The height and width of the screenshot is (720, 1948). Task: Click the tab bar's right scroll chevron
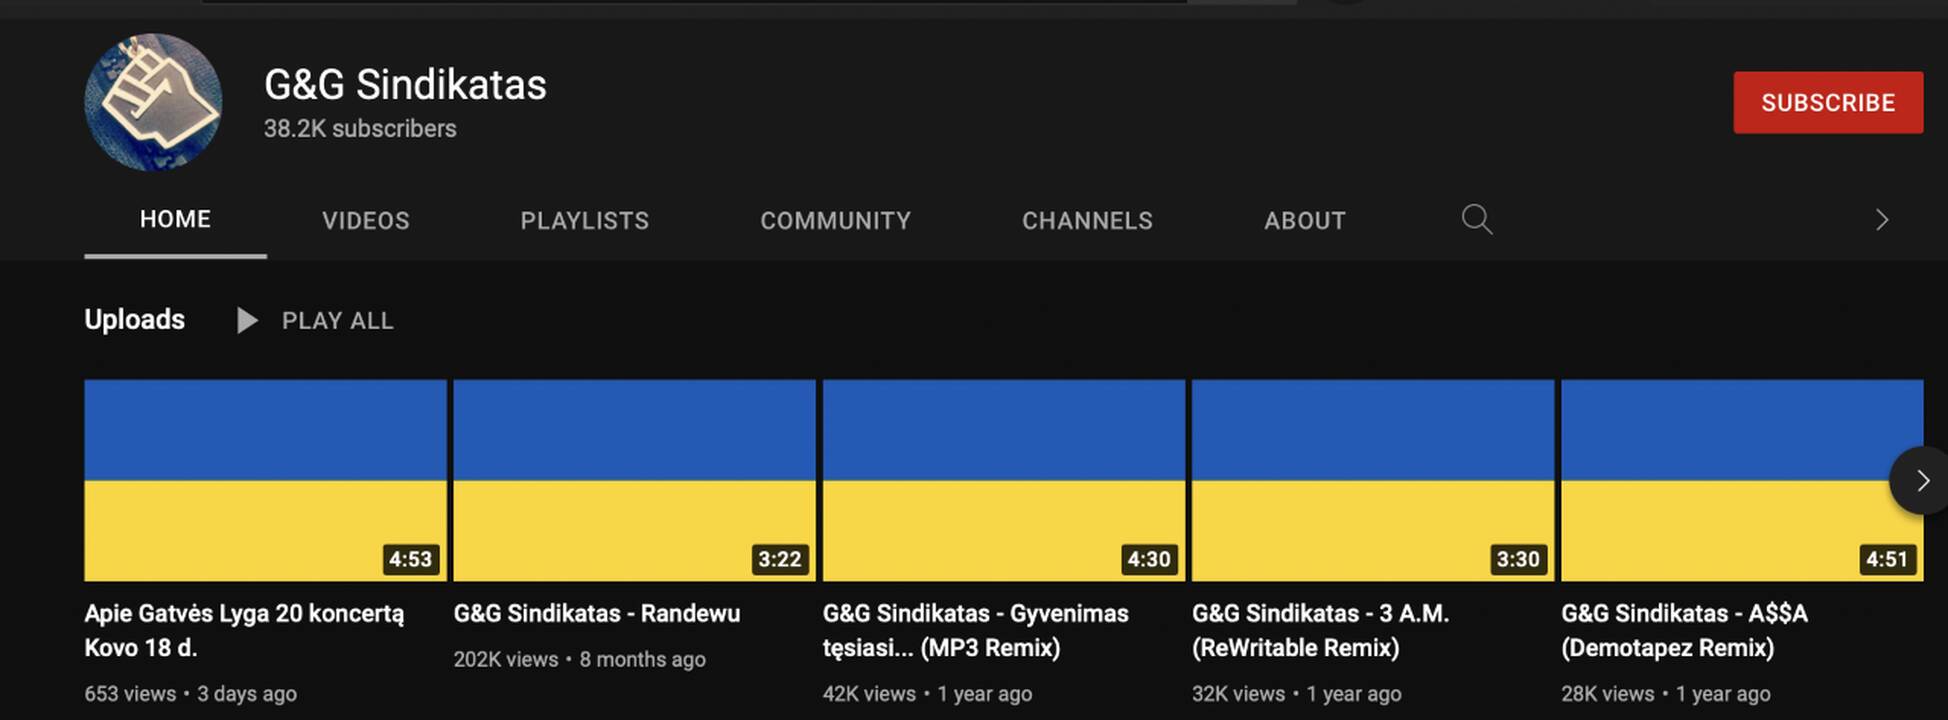click(1882, 220)
